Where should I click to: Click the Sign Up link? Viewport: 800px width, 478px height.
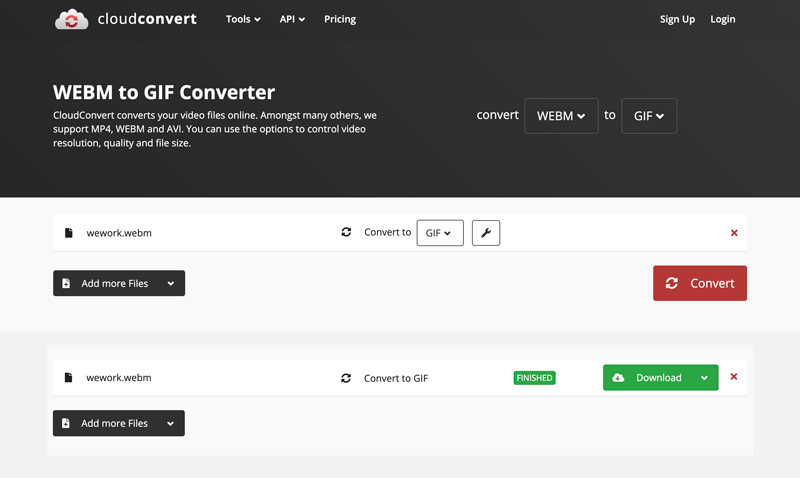(677, 19)
